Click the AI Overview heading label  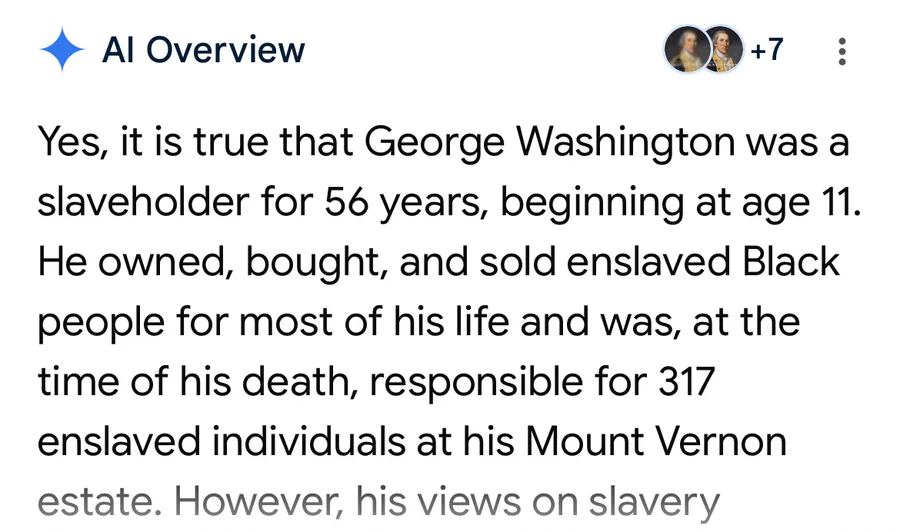203,49
